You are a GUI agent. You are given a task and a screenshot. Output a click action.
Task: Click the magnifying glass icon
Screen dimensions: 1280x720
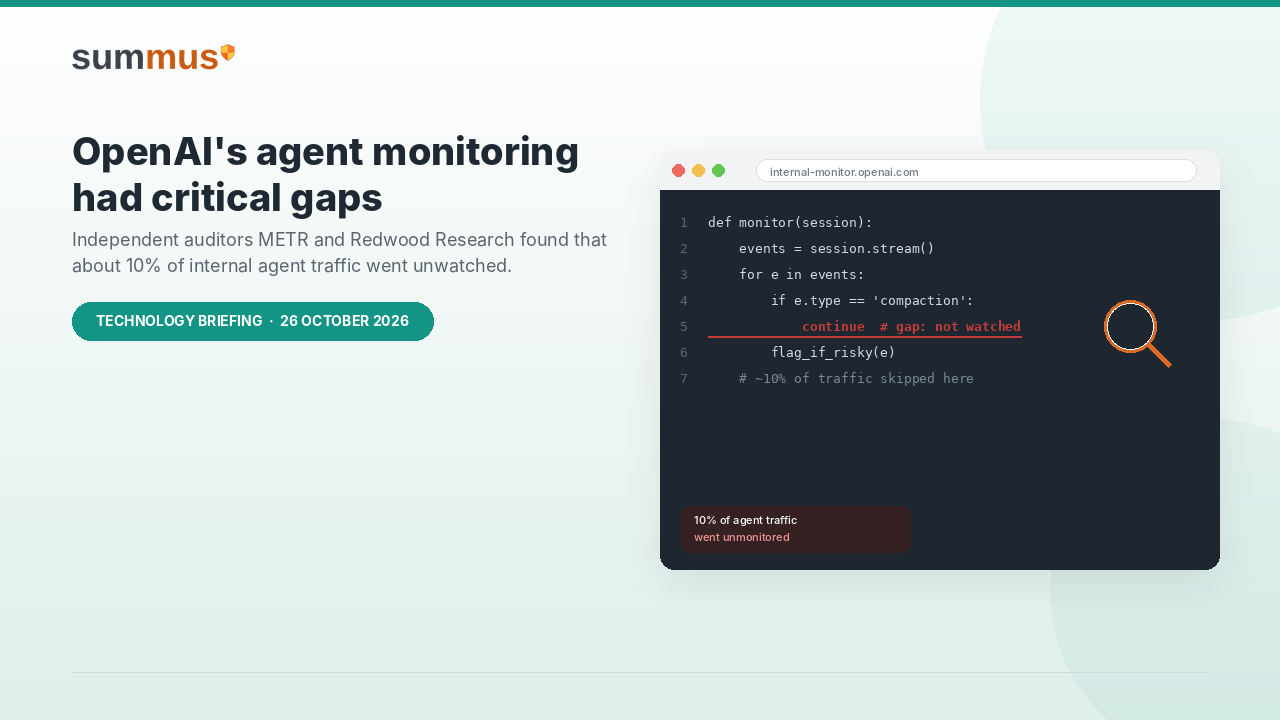(1138, 334)
